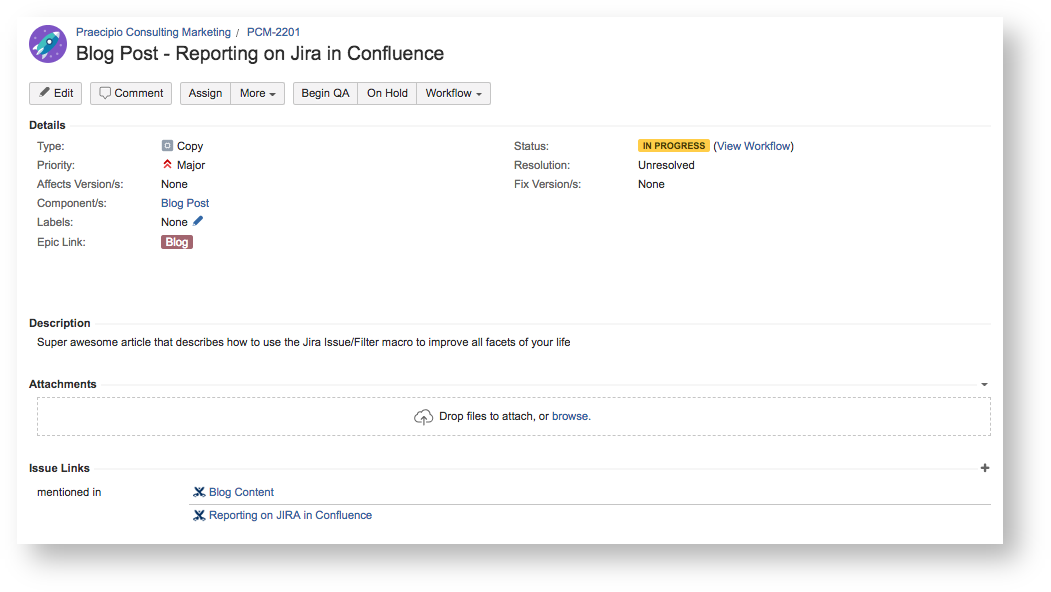Click the cloud upload icon in Attachments
The width and height of the screenshot is (1051, 592).
(x=423, y=417)
